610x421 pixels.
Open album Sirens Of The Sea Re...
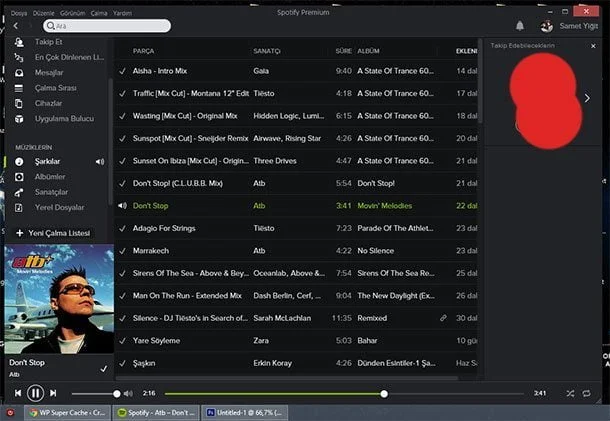click(396, 273)
